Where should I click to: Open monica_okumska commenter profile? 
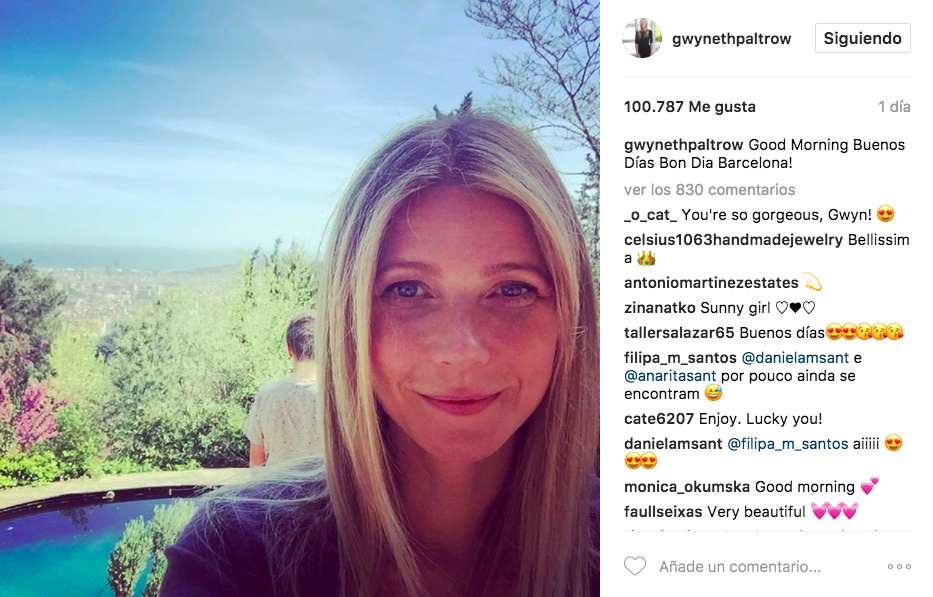[687, 487]
